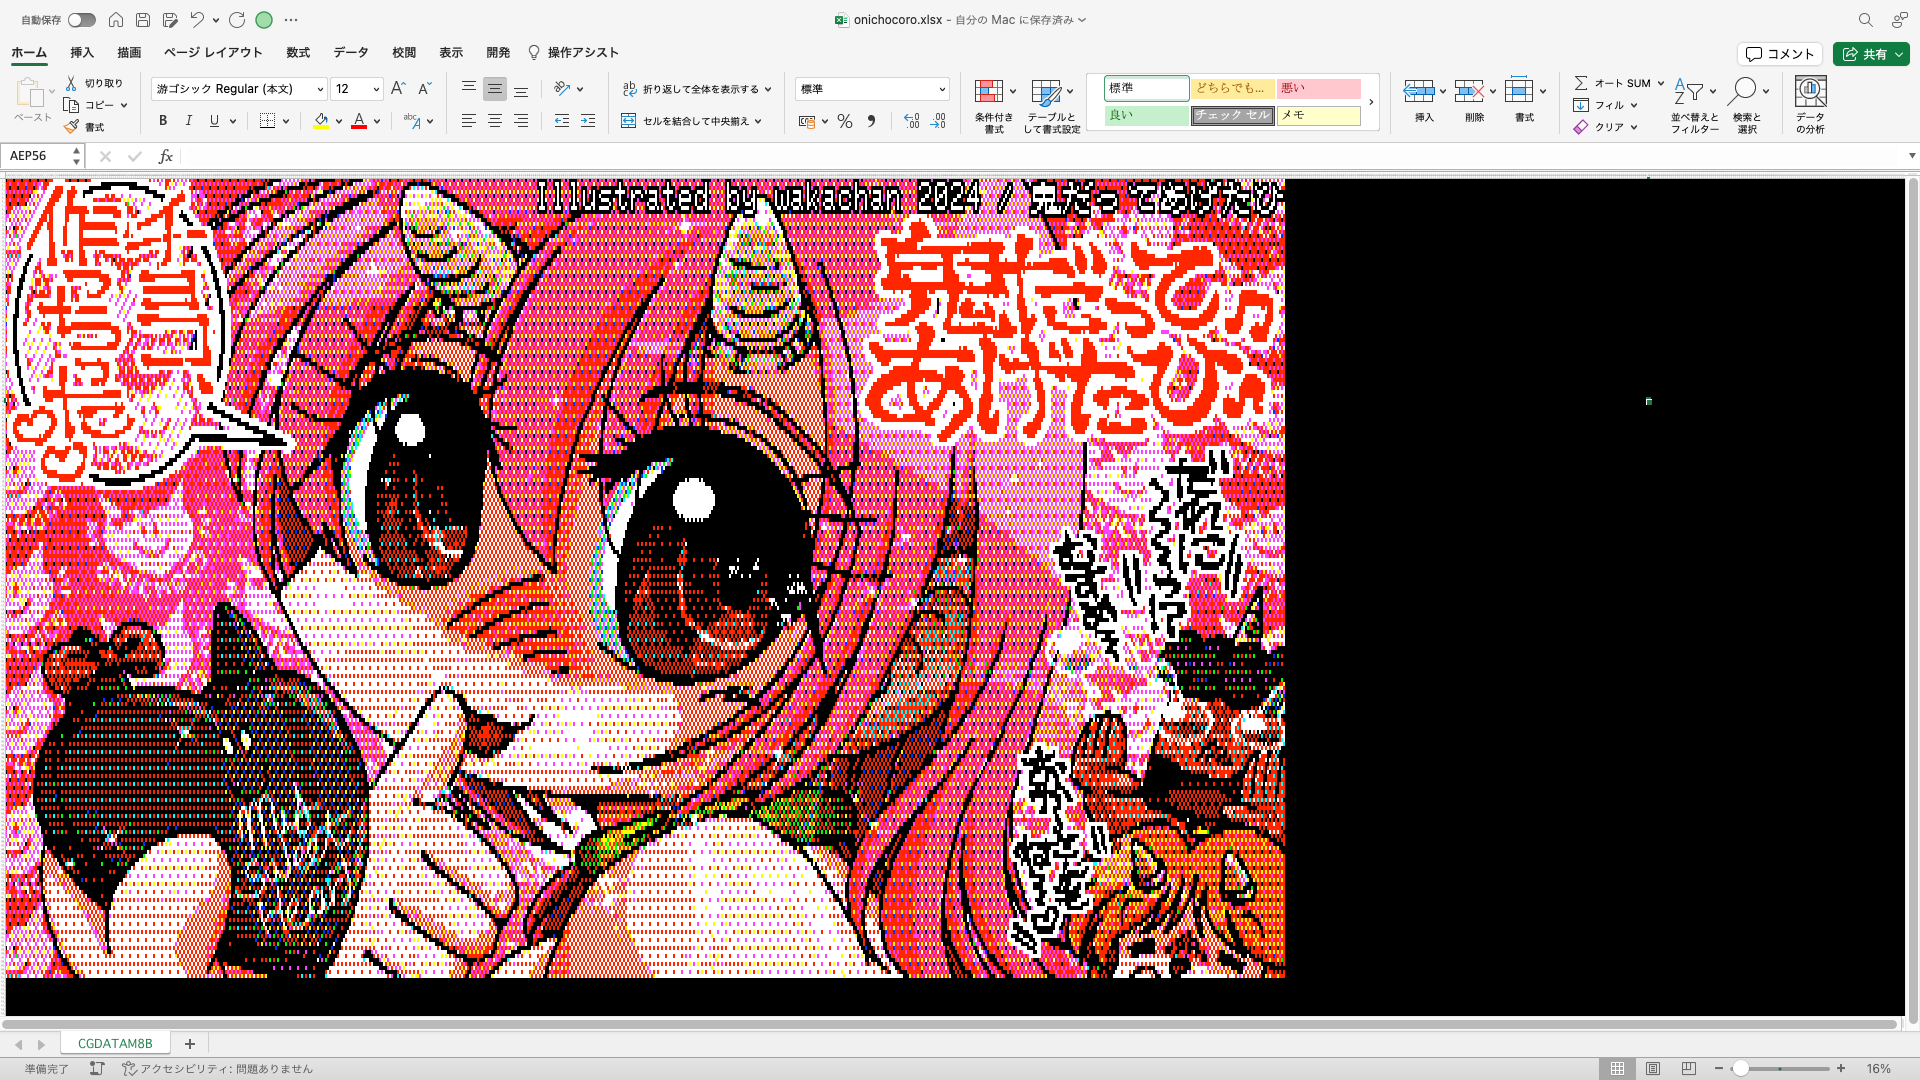
Task: Click the データの分析 icon
Action: click(1810, 91)
